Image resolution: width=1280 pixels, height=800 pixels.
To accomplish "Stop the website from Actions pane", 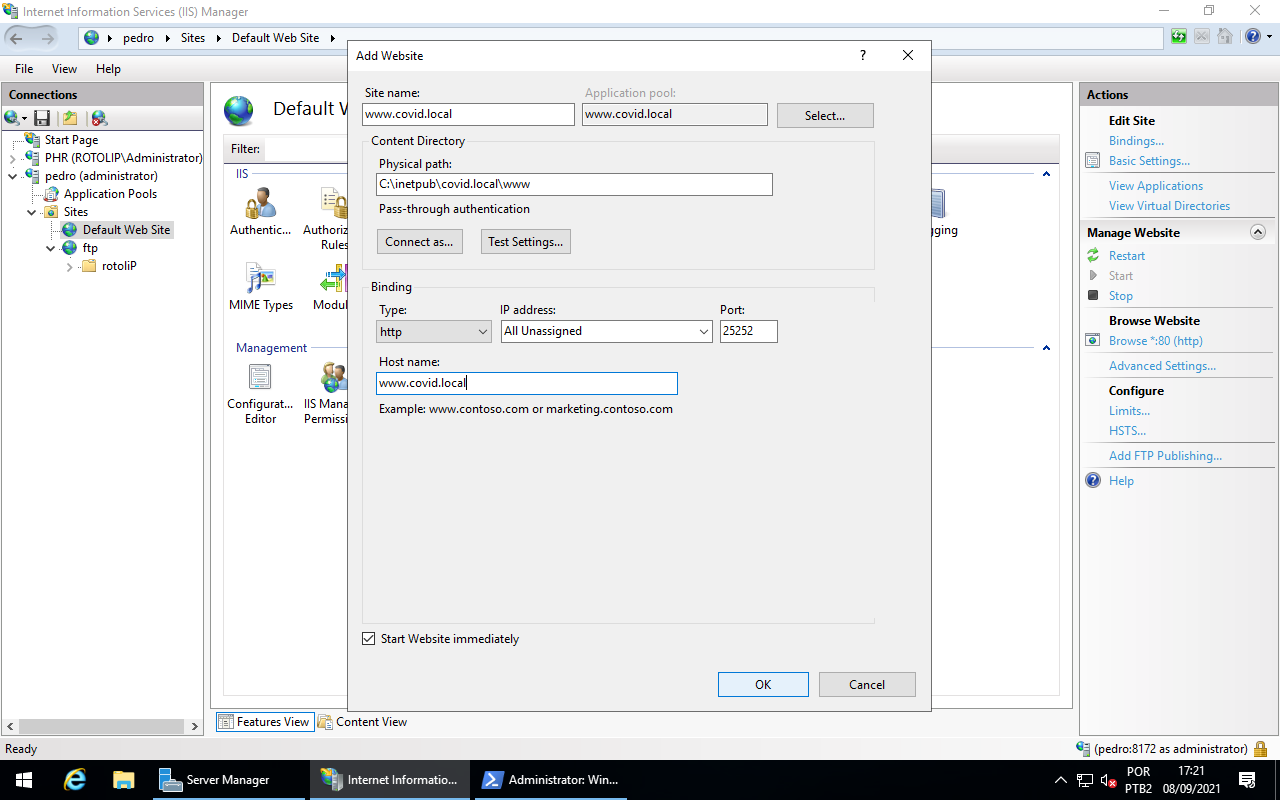I will click(x=1120, y=295).
